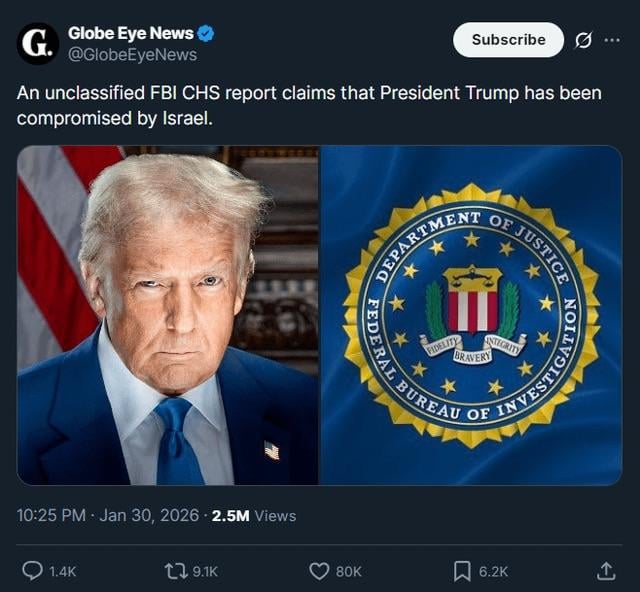Bookmark the post with bookmark icon
640x592 pixels.
coord(462,571)
